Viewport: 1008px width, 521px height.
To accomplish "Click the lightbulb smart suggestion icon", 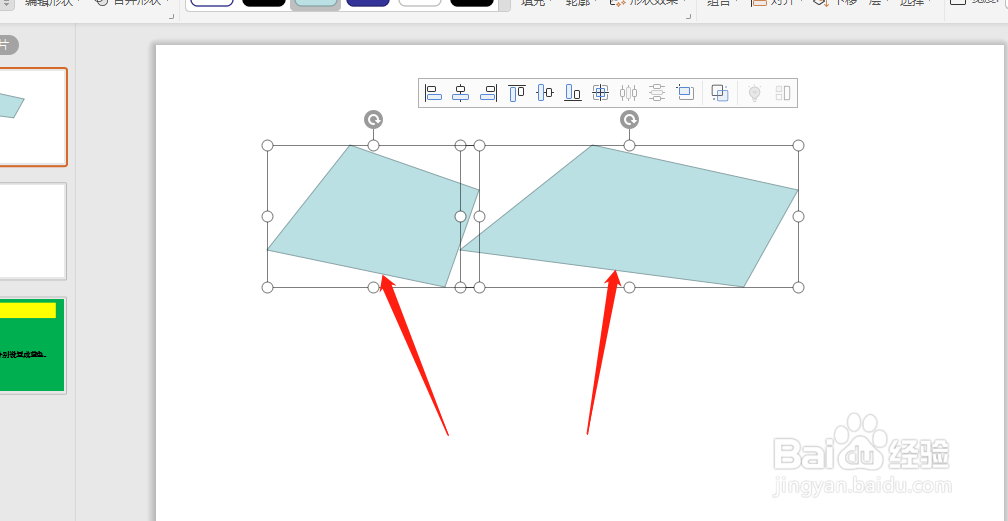I will pyautogui.click(x=755, y=93).
